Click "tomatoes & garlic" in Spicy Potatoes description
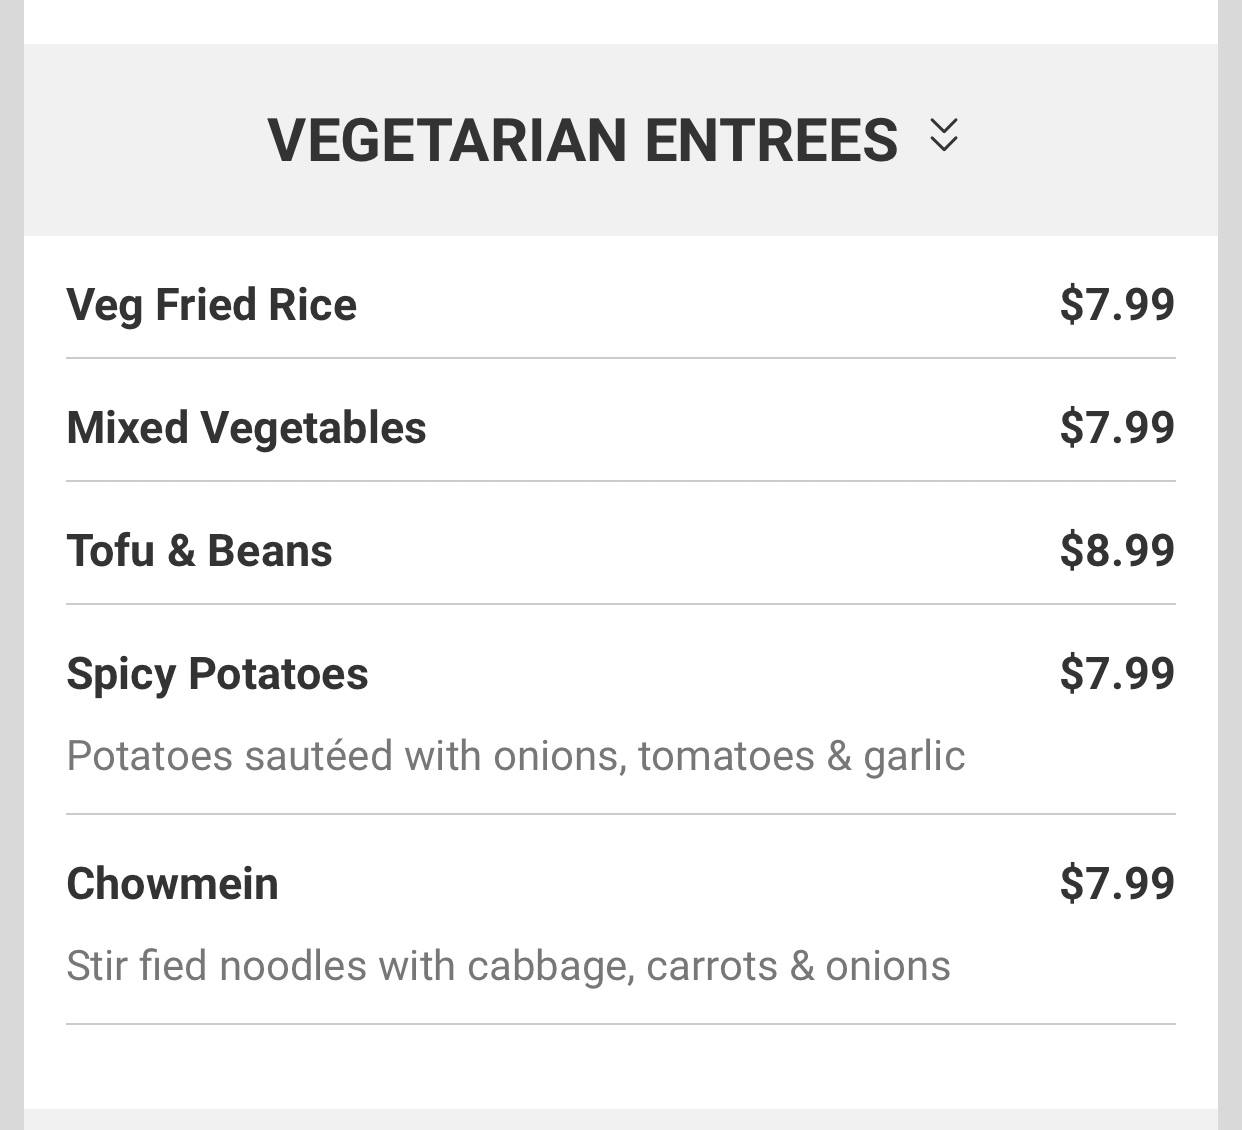Screen dimensions: 1242x1130 tap(801, 756)
